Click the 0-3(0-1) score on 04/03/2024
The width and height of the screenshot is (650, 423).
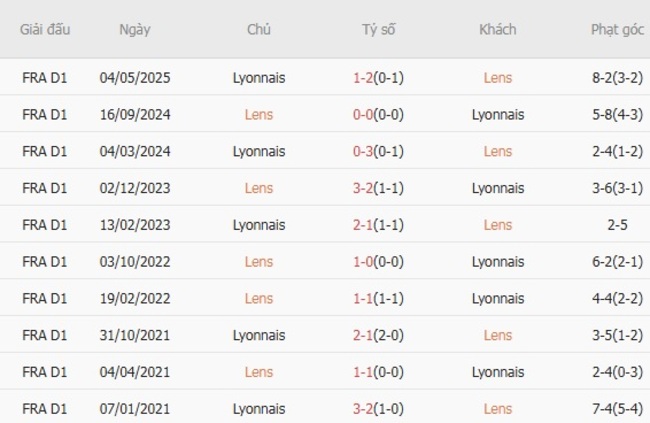(378, 151)
